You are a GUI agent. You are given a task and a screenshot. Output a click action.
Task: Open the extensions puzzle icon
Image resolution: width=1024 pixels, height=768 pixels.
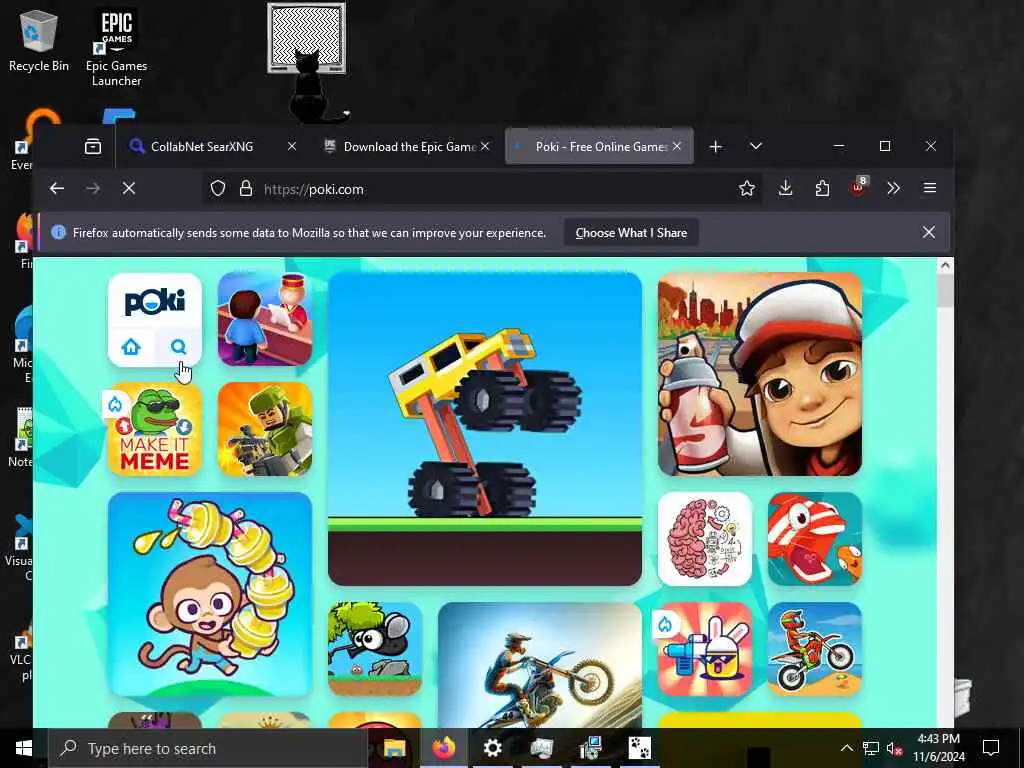coord(822,189)
